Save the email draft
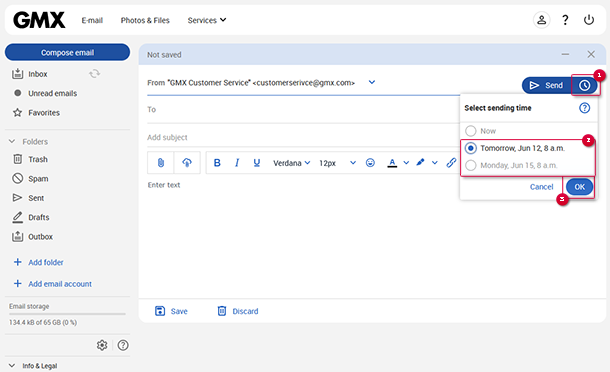 pos(171,311)
